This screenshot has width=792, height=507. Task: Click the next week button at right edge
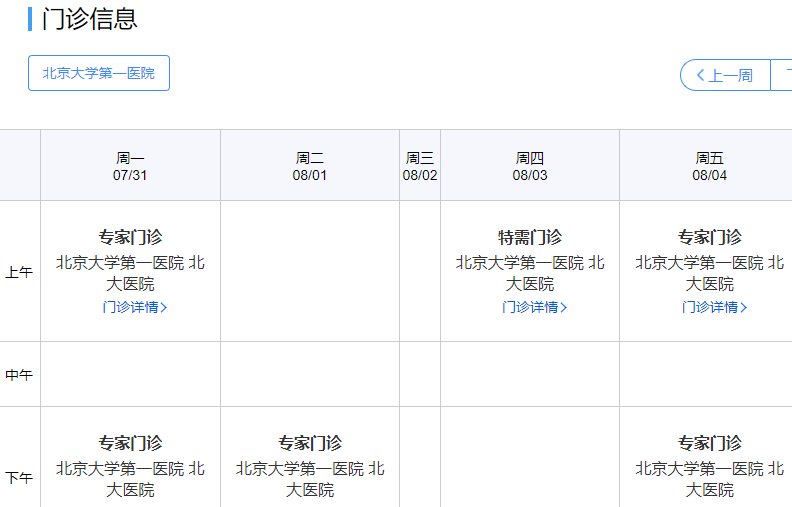[782, 75]
